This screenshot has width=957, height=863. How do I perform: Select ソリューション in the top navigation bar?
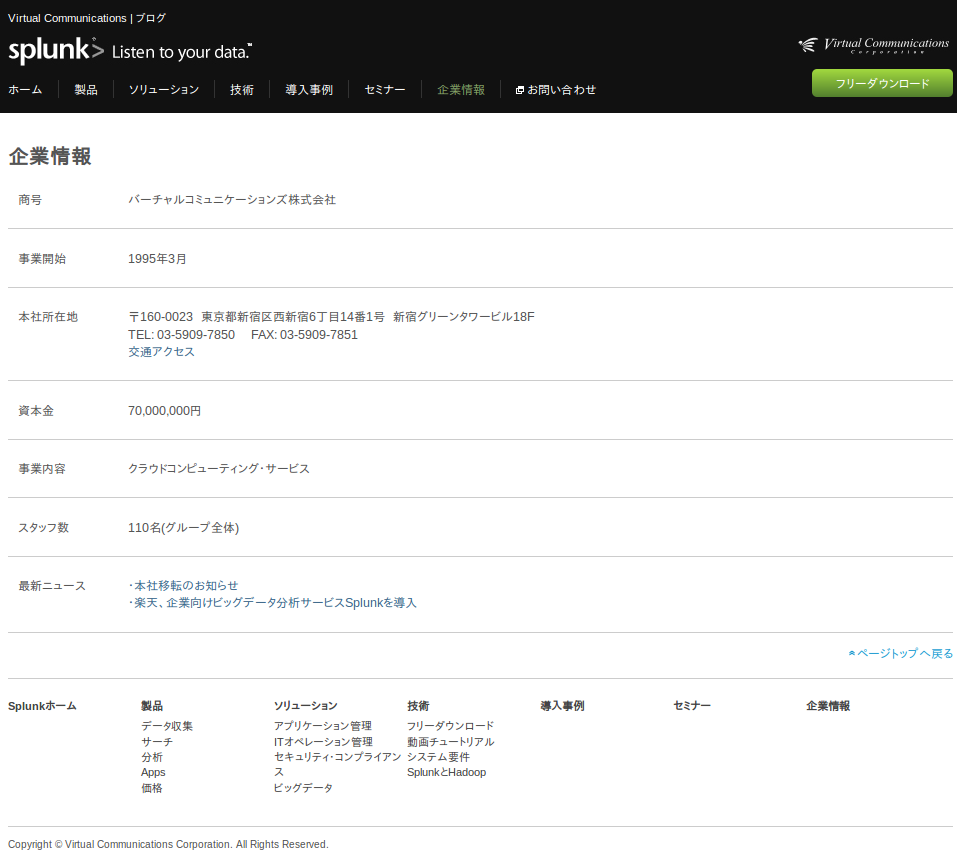[x=164, y=90]
